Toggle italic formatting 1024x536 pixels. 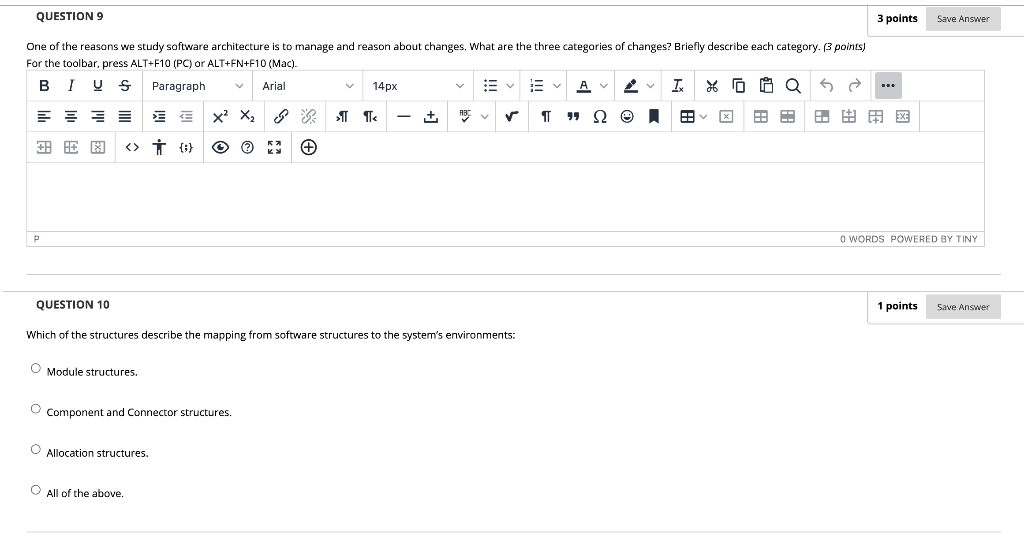coord(71,86)
